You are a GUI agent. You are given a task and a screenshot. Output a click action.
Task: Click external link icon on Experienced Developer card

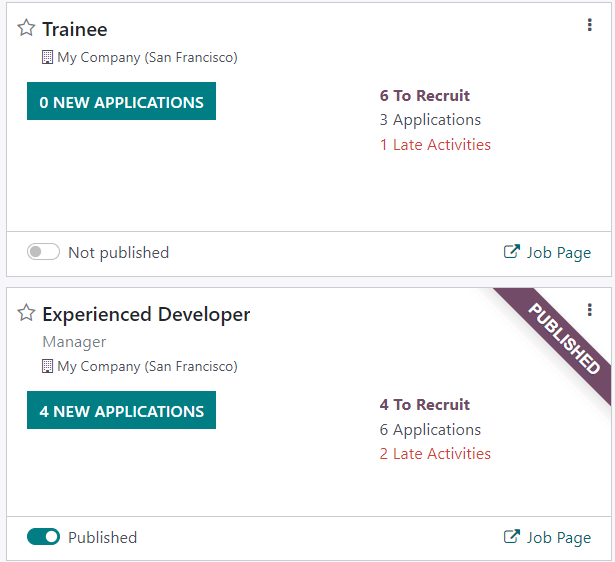pos(511,537)
